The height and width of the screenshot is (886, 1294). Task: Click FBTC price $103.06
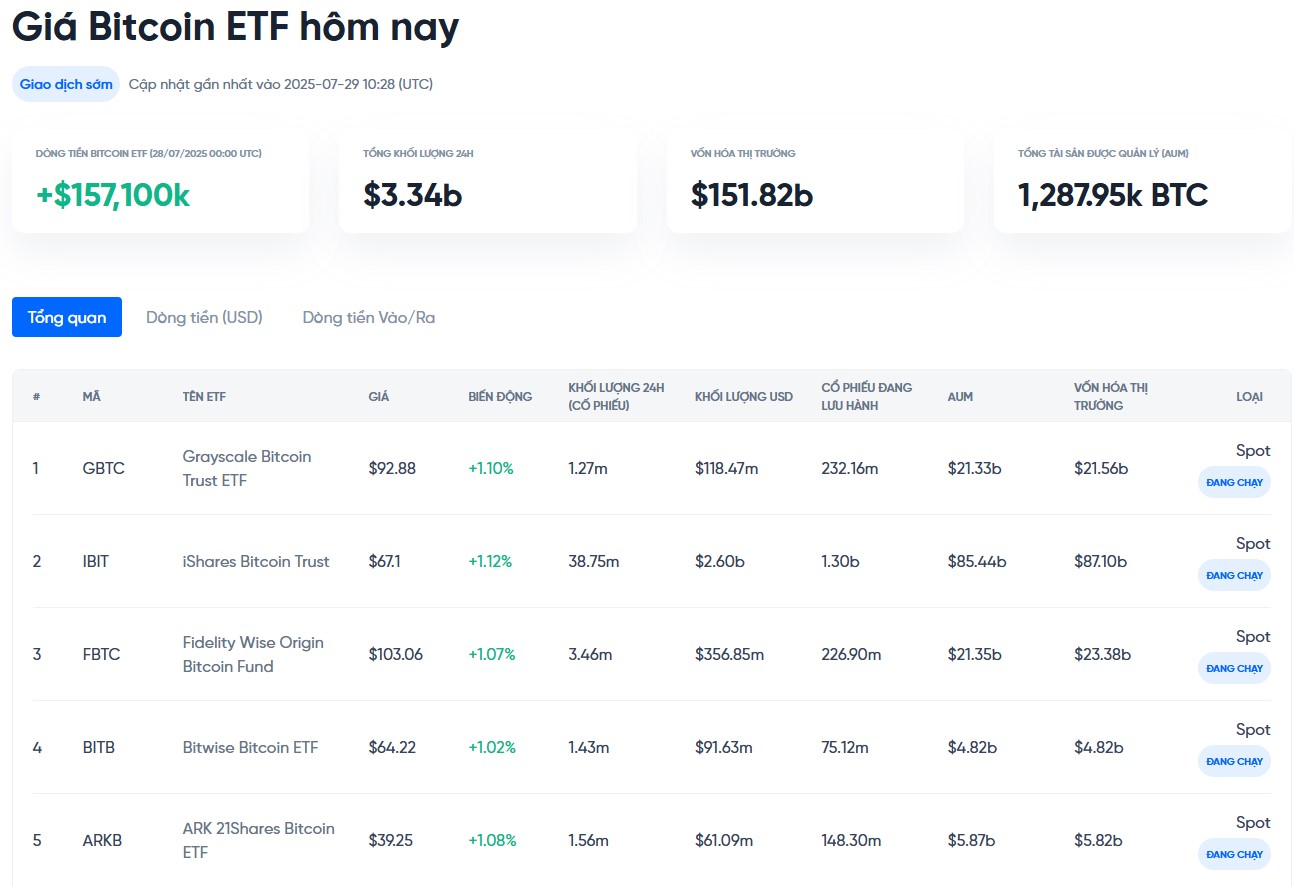(x=395, y=654)
